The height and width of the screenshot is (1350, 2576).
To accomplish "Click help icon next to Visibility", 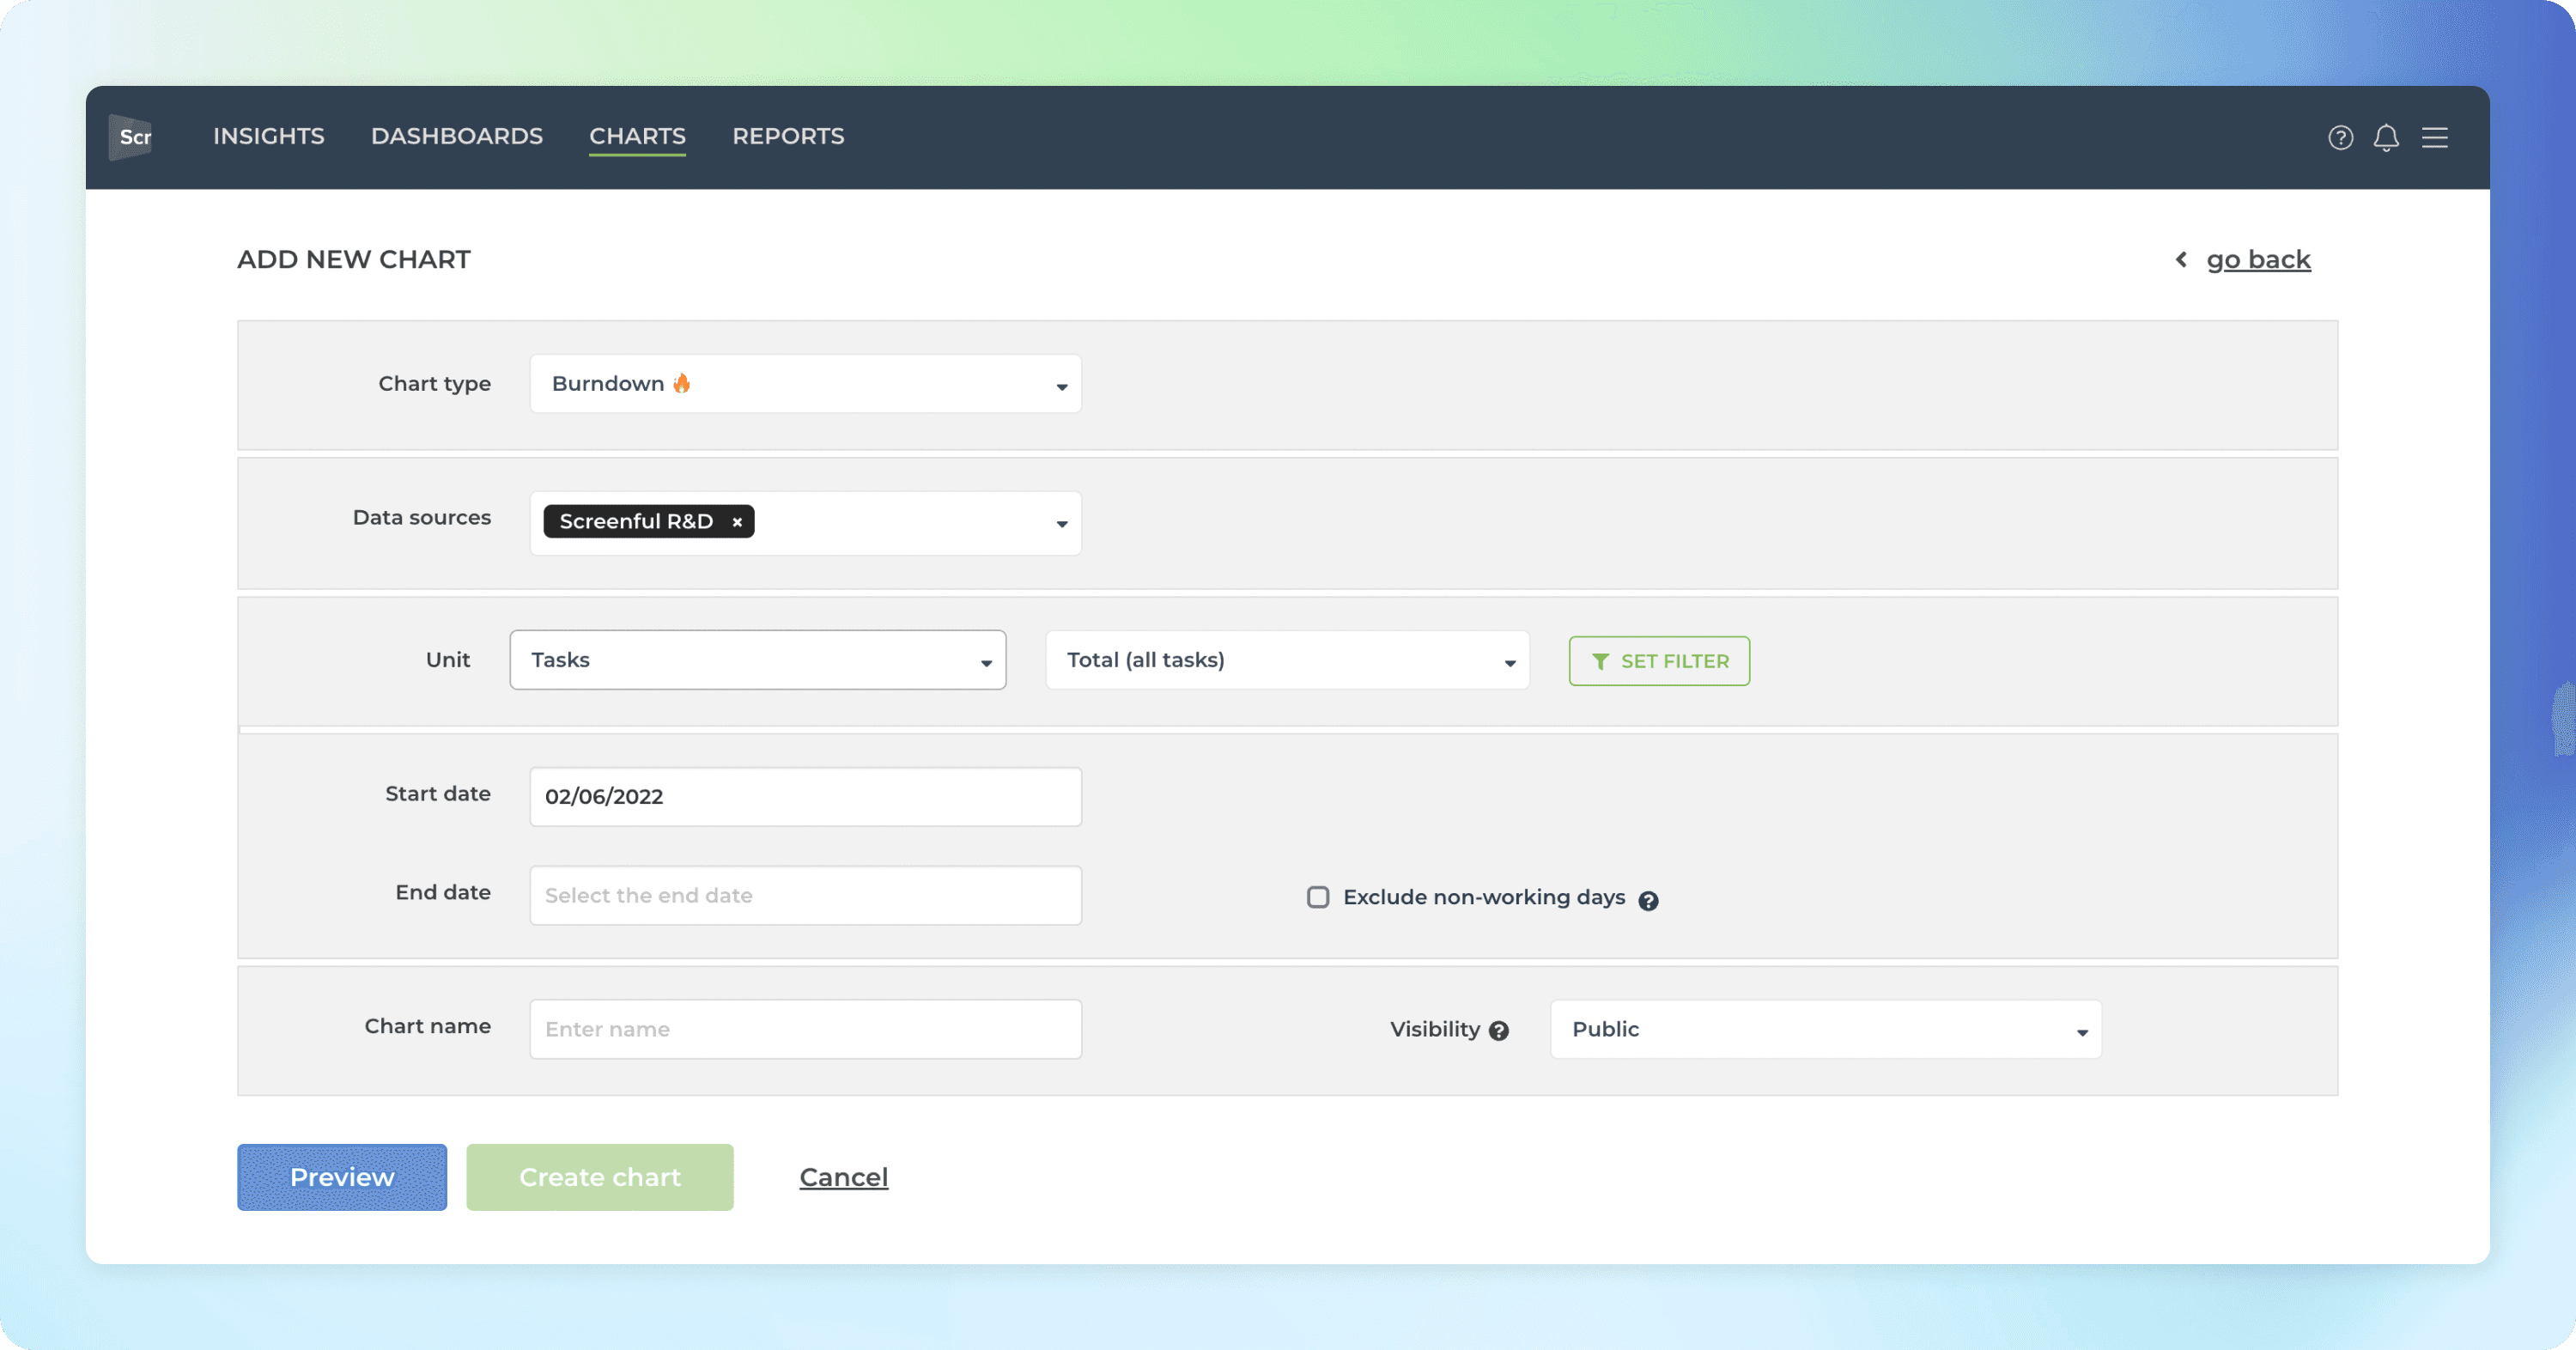I will pyautogui.click(x=1498, y=1031).
